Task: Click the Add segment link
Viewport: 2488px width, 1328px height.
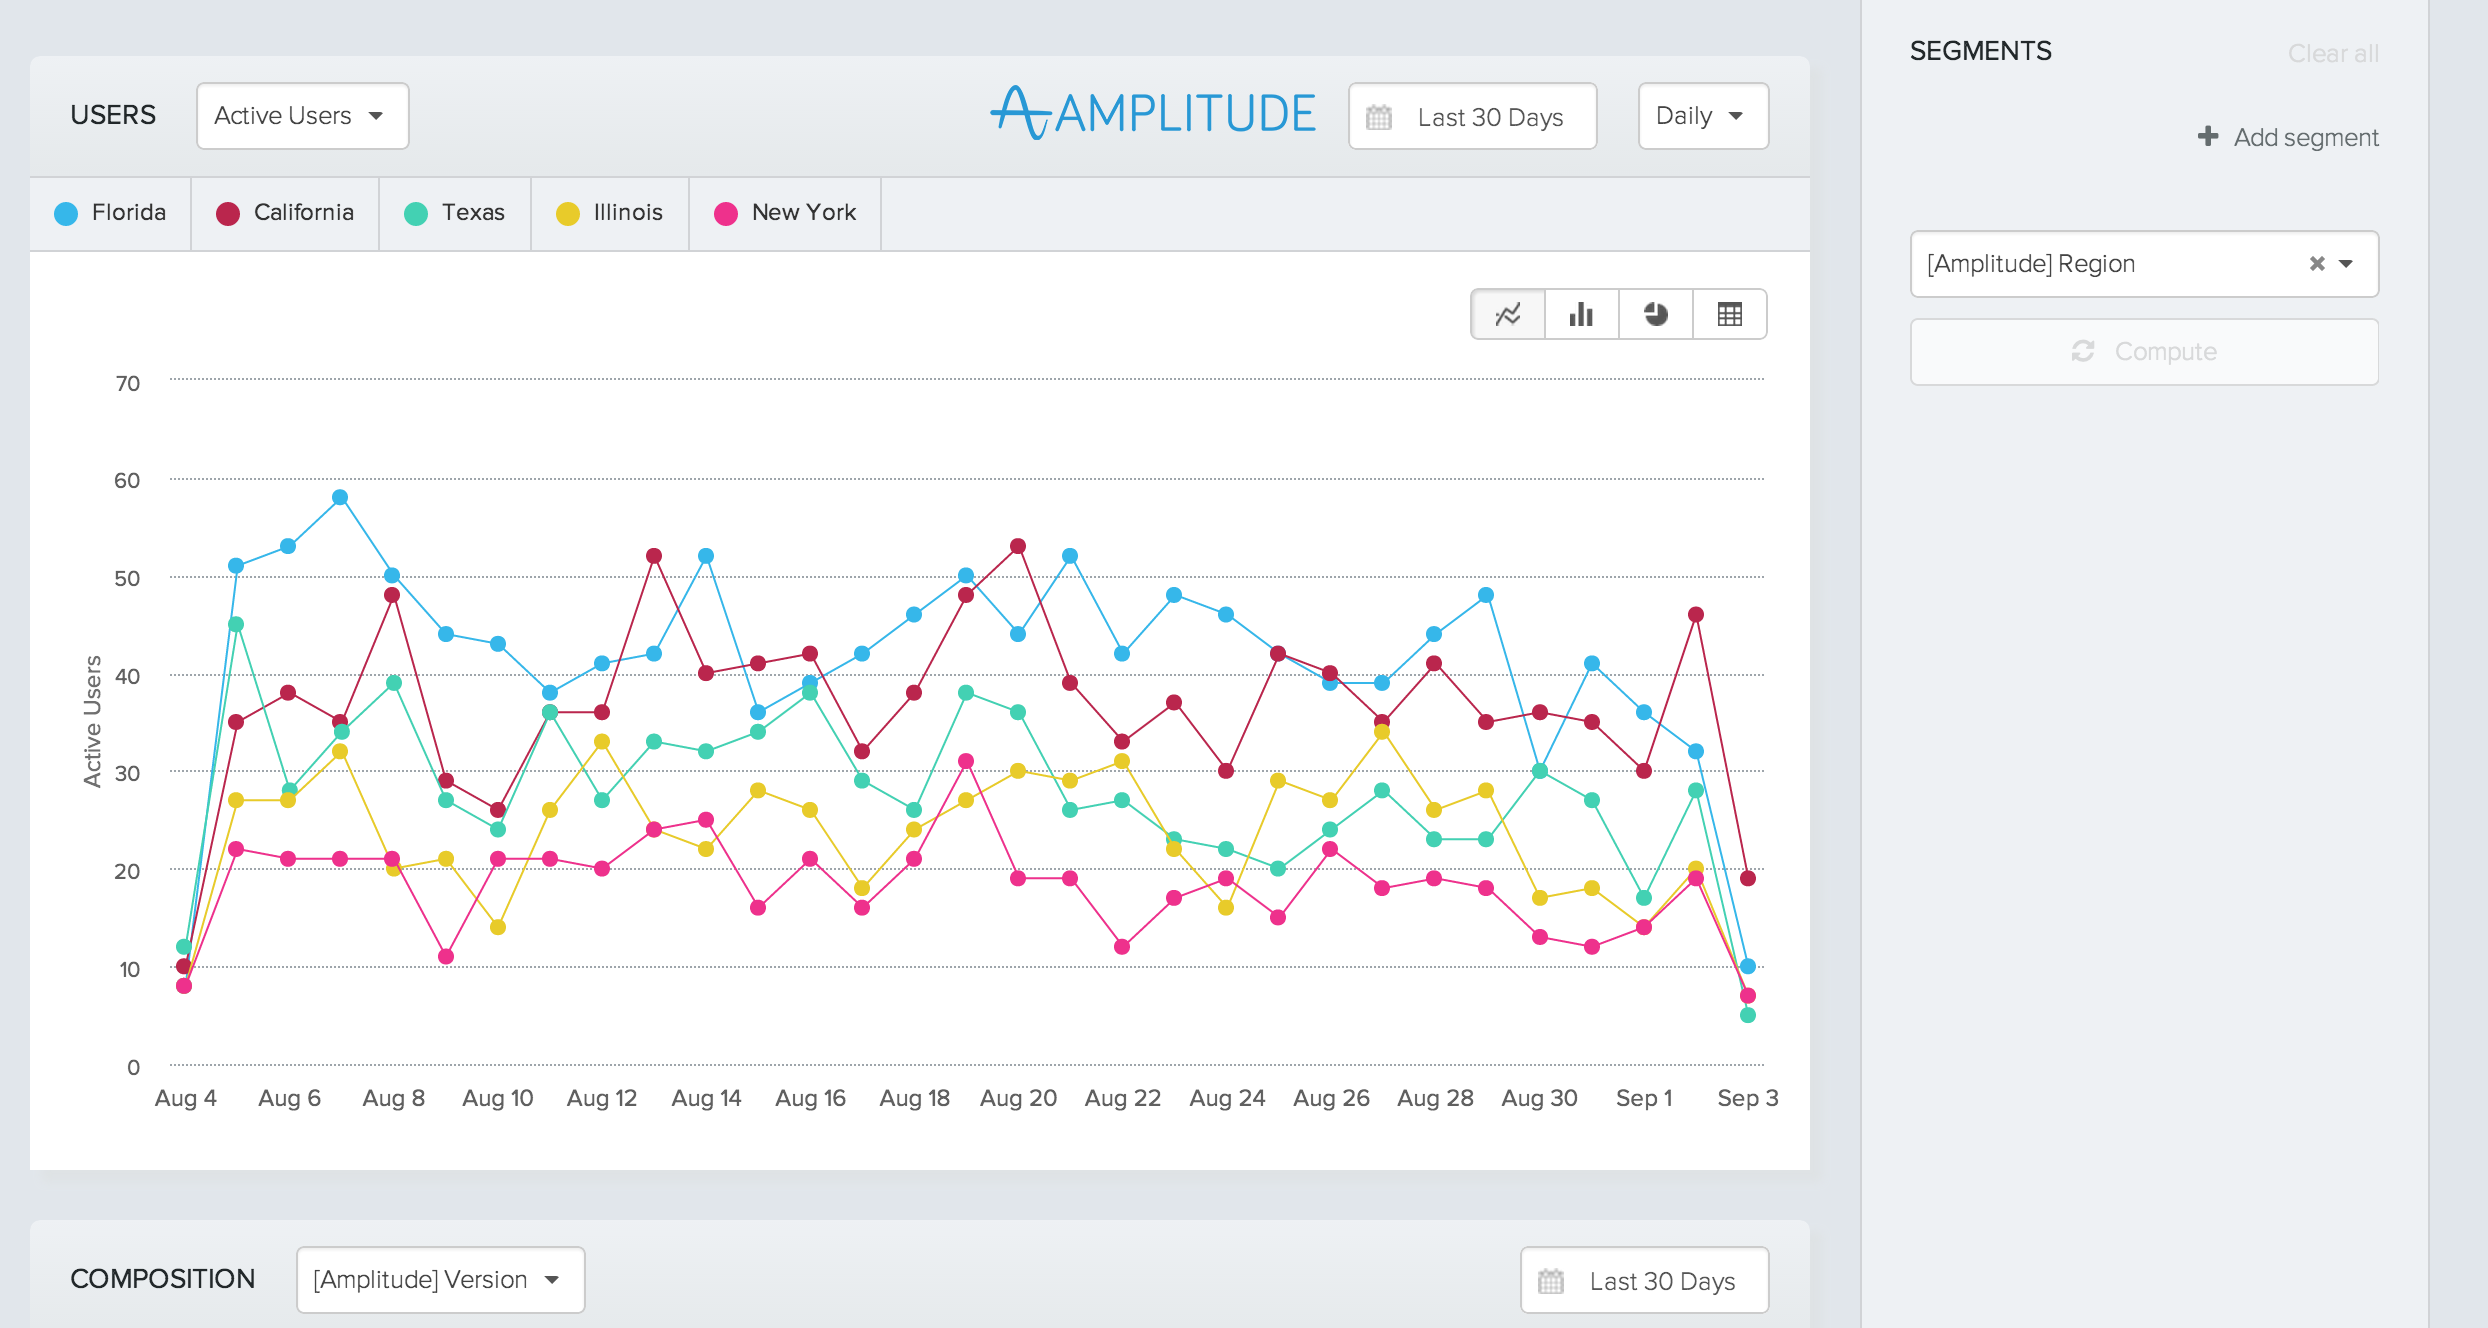Action: pos(2288,137)
